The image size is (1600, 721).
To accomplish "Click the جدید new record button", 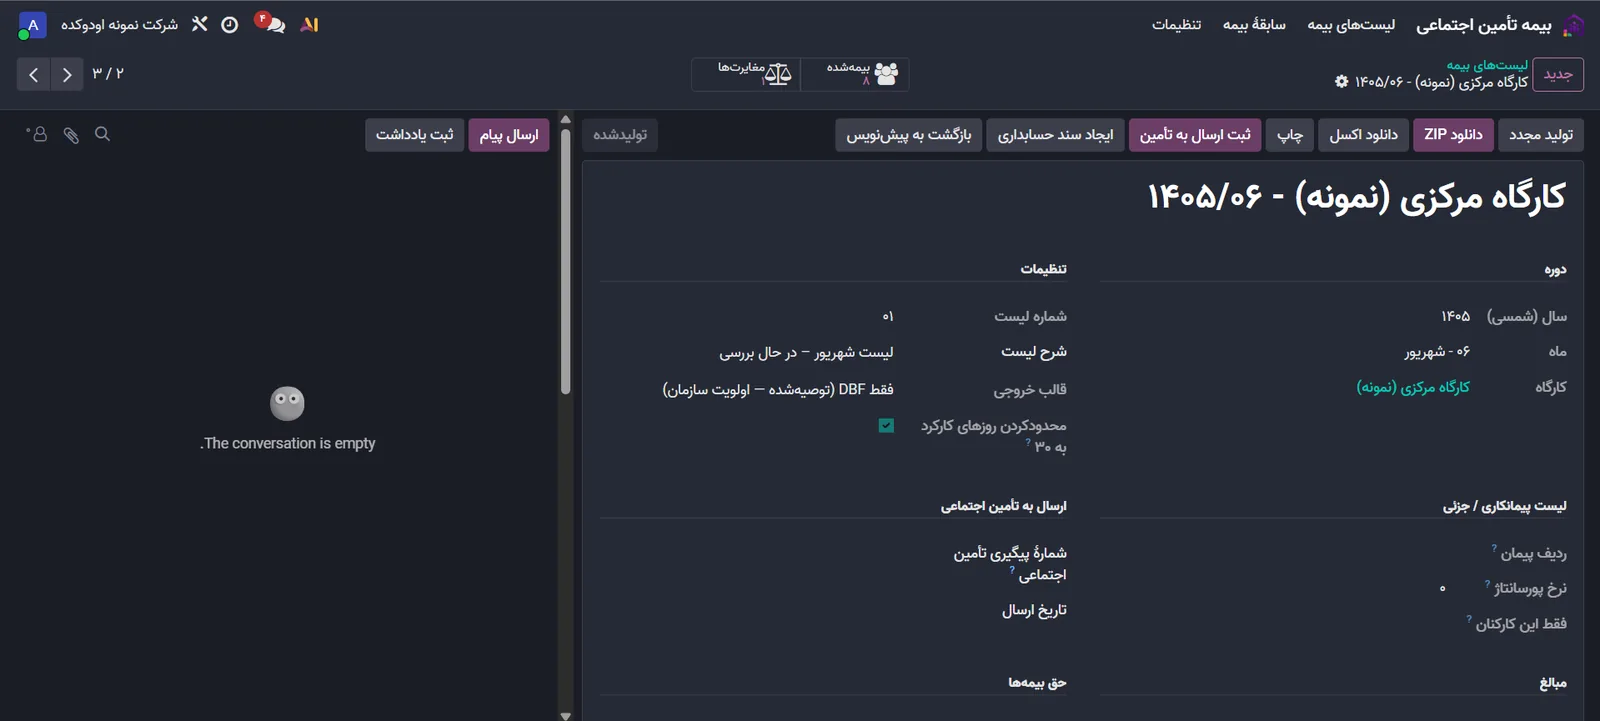I will click(x=1558, y=75).
